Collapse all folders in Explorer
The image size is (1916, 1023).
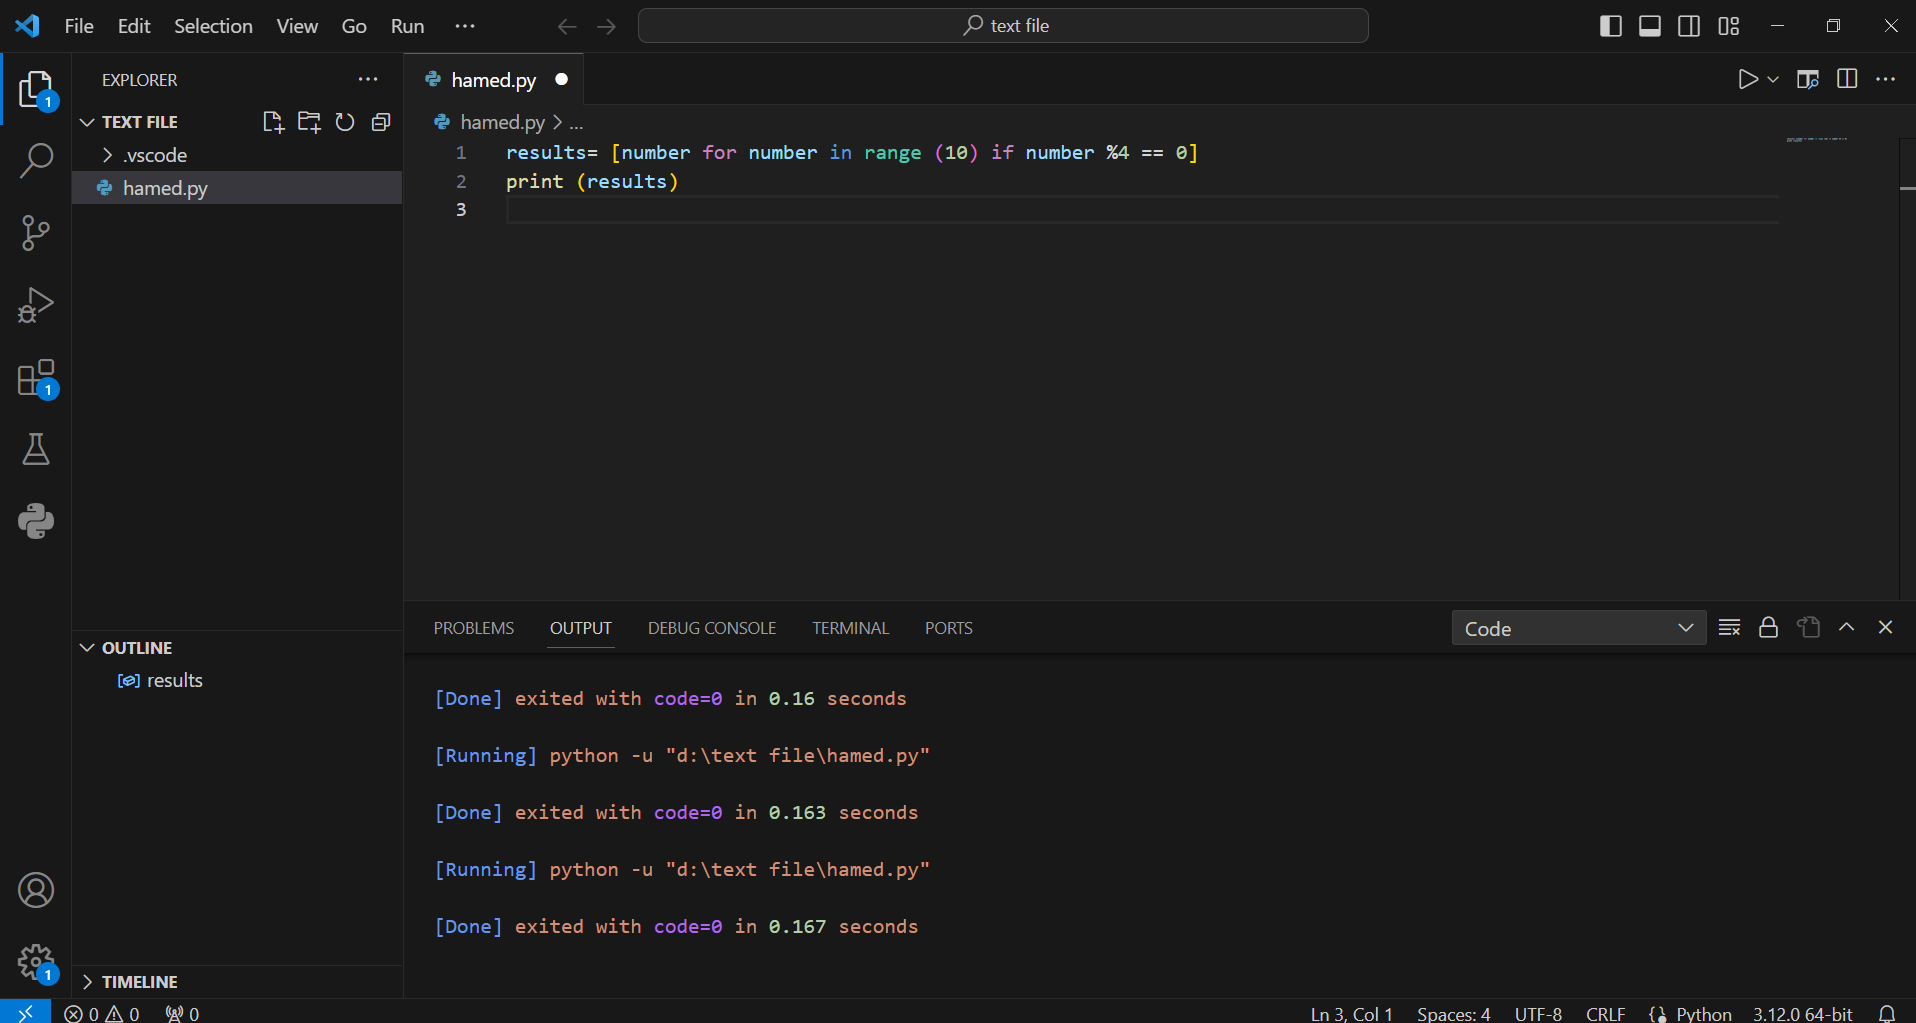point(381,122)
